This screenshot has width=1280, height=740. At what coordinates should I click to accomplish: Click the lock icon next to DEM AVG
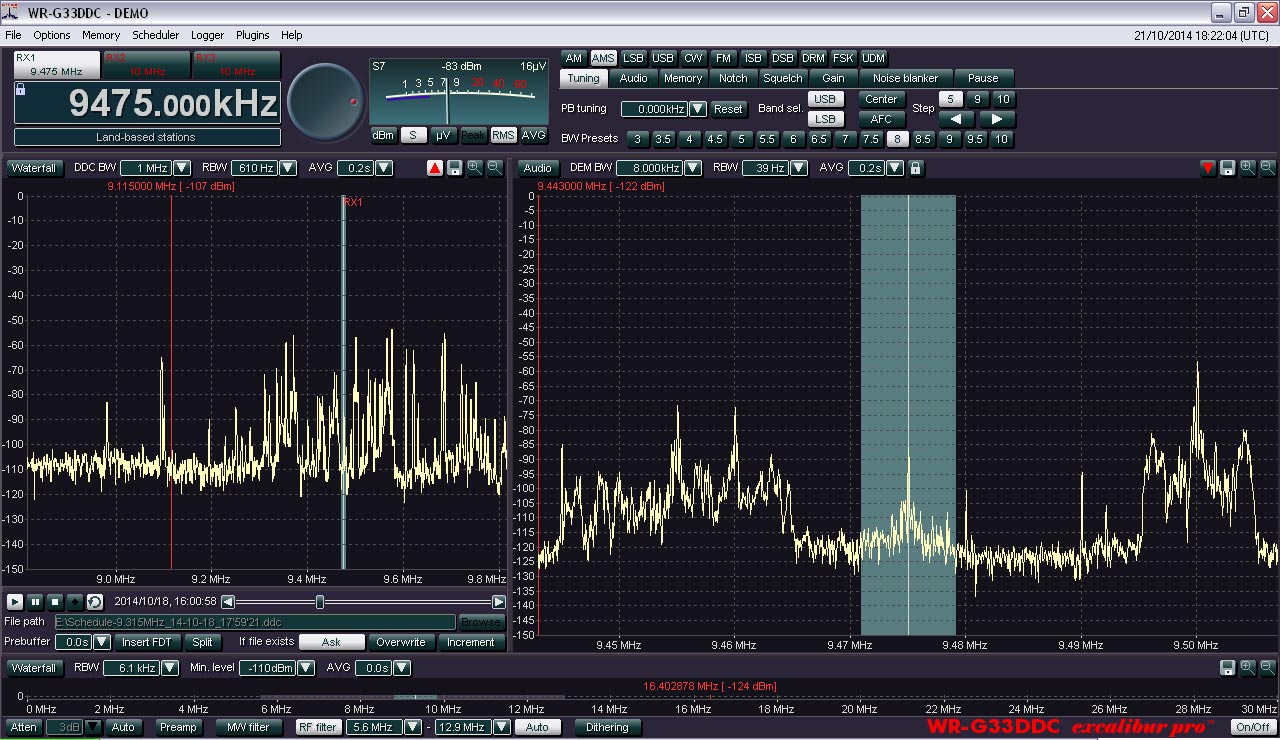pyautogui.click(x=915, y=168)
